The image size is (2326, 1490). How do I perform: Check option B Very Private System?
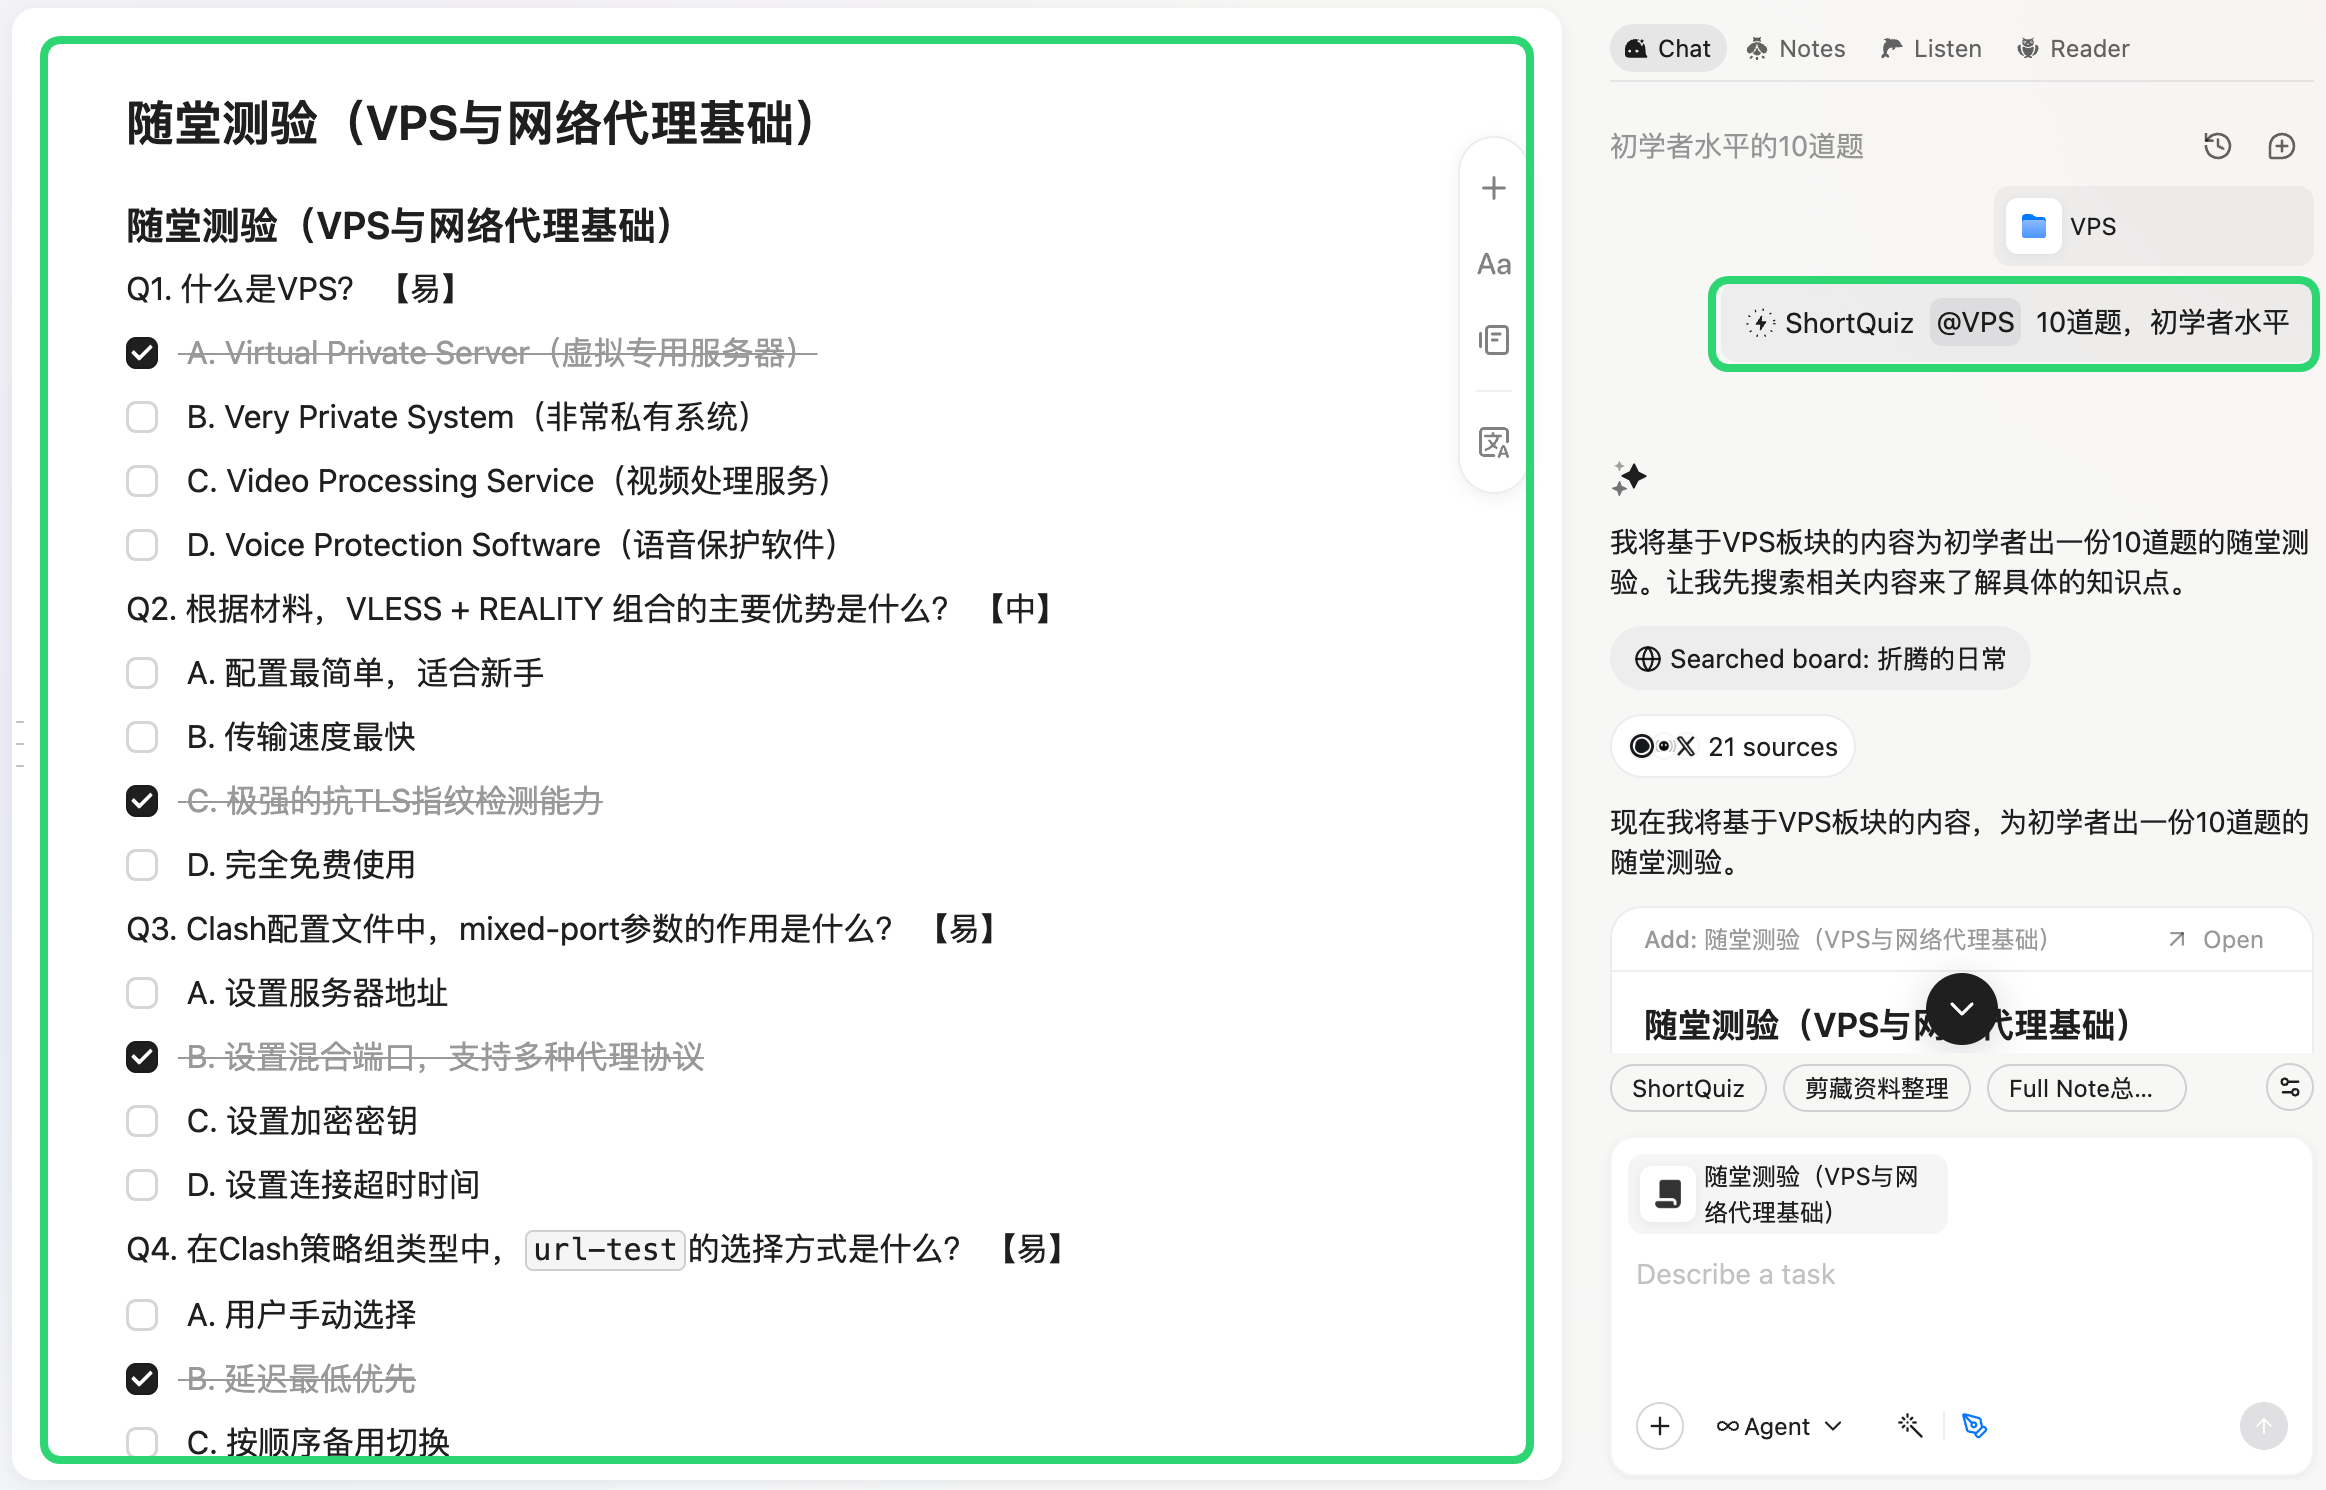coord(142,417)
